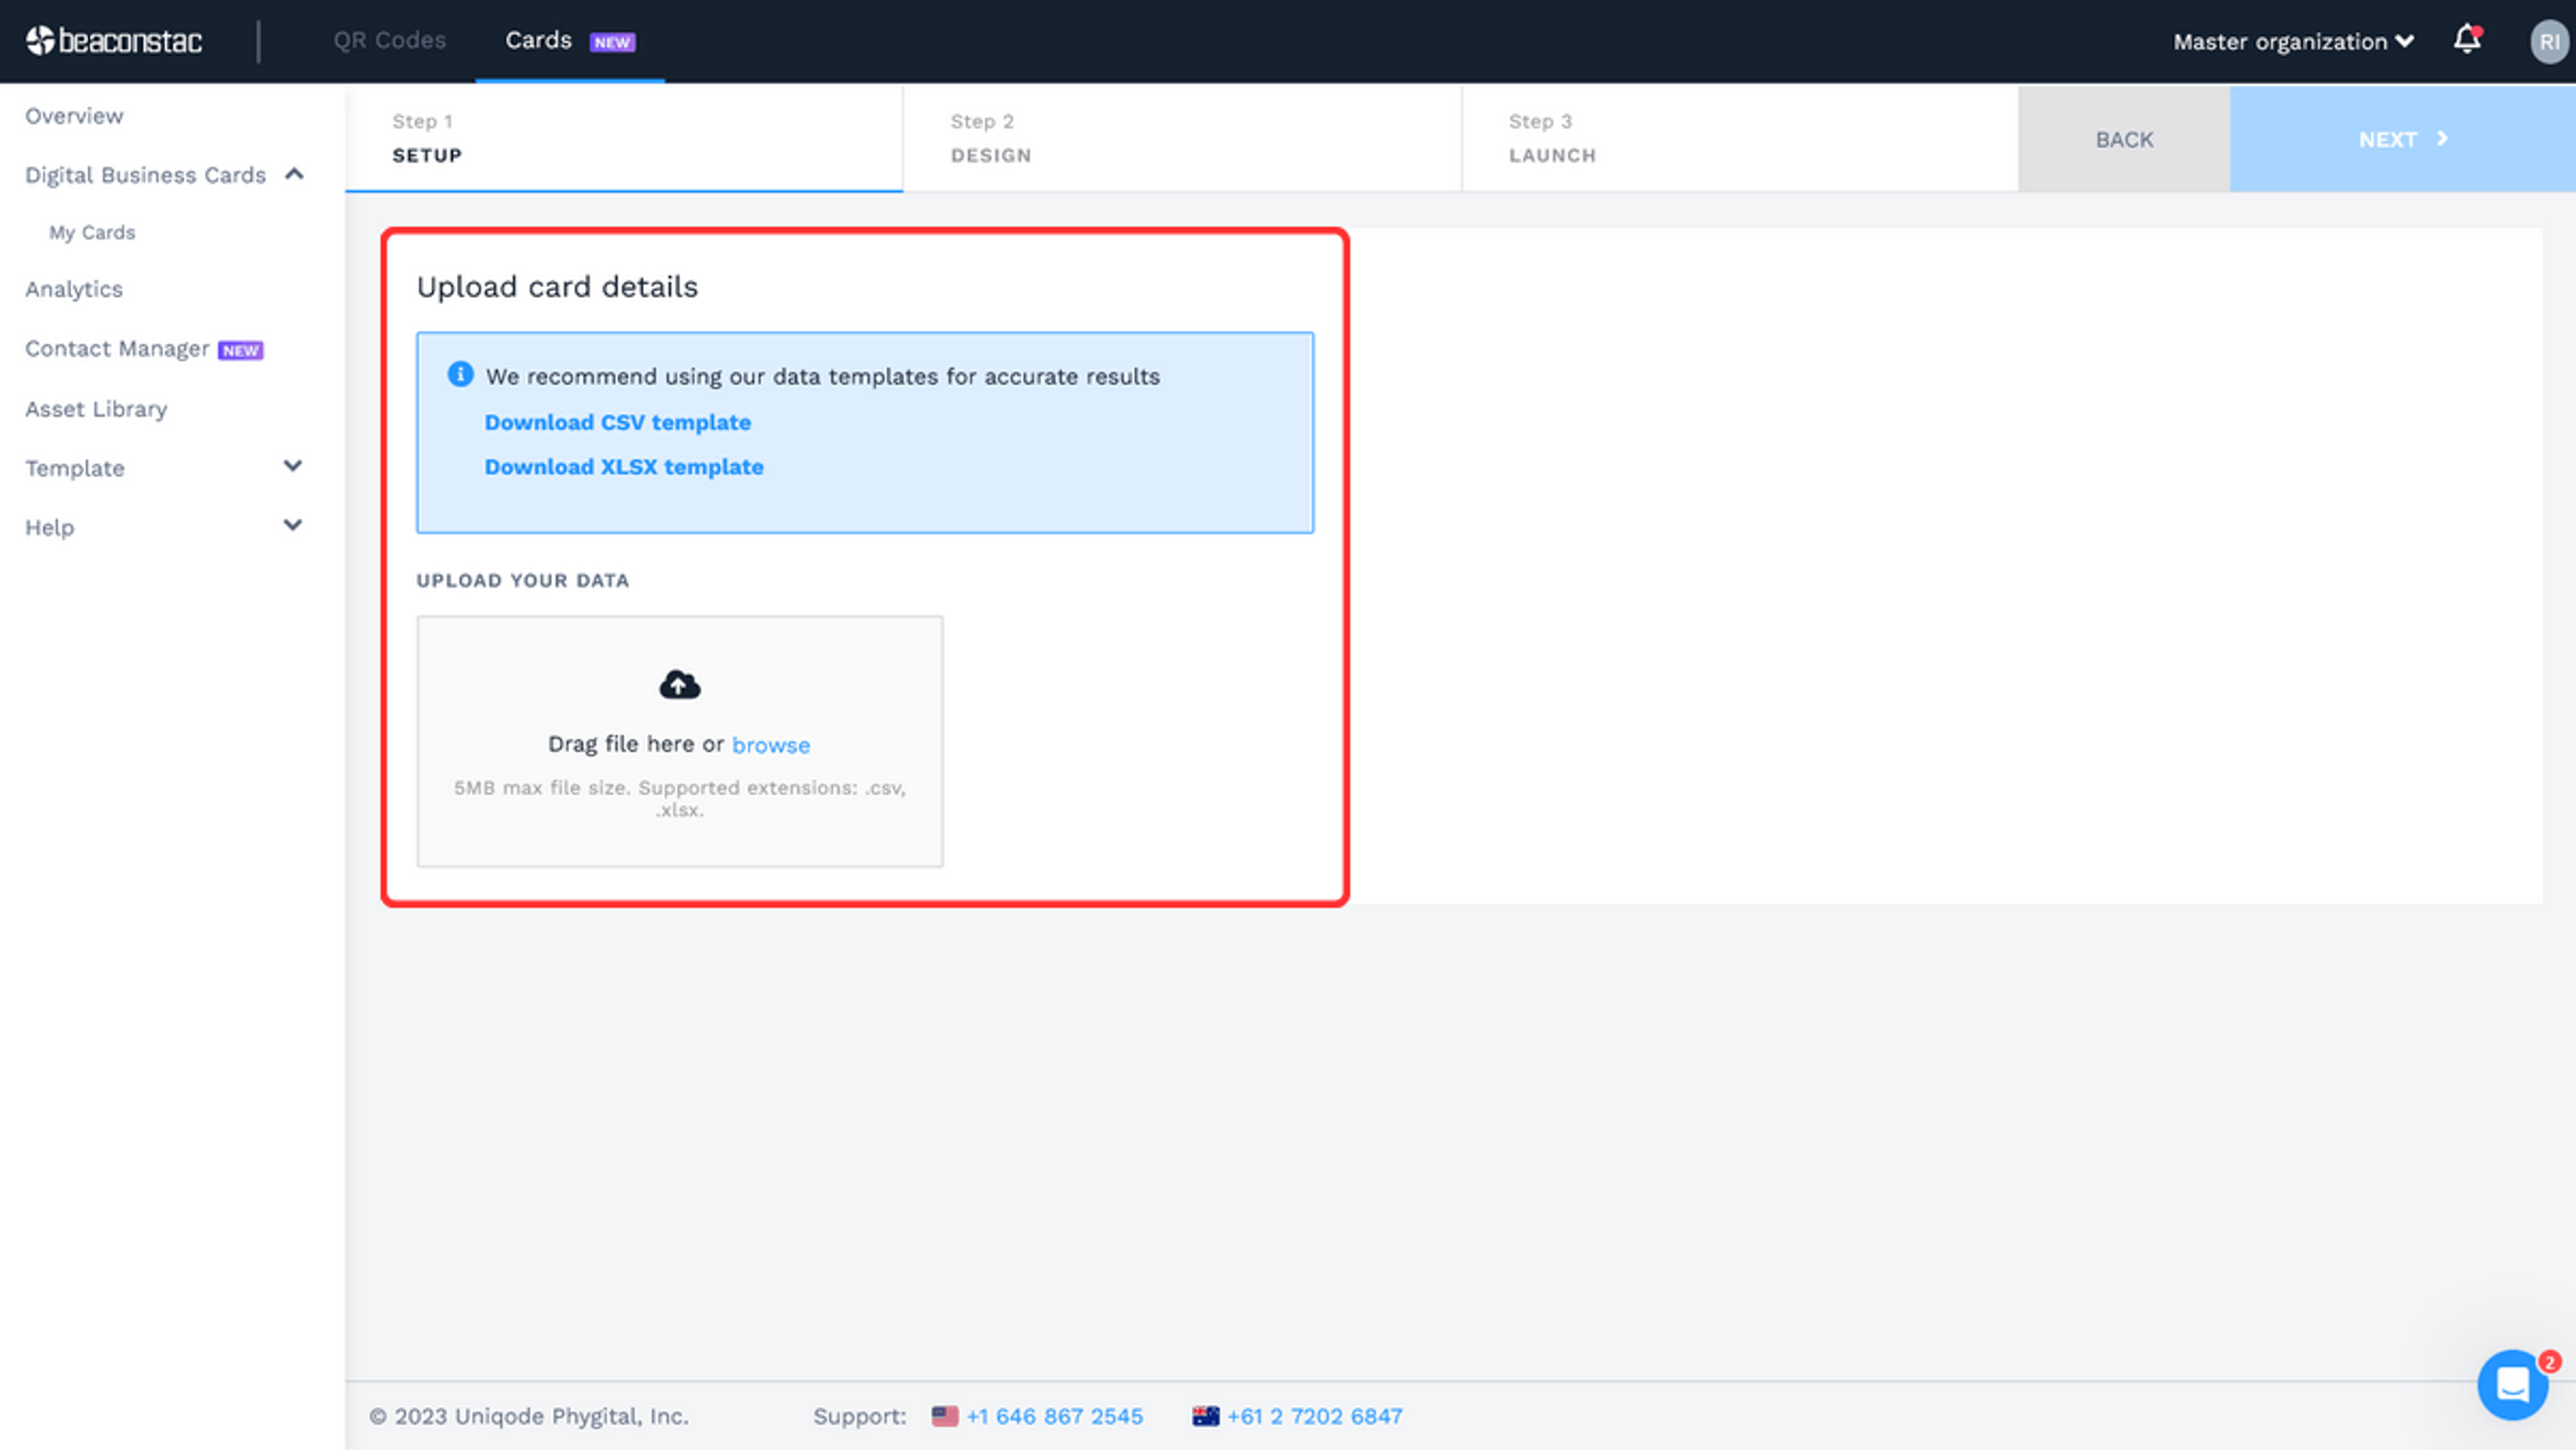The width and height of the screenshot is (2576, 1450).
Task: Download the XLSX template
Action: [623, 467]
